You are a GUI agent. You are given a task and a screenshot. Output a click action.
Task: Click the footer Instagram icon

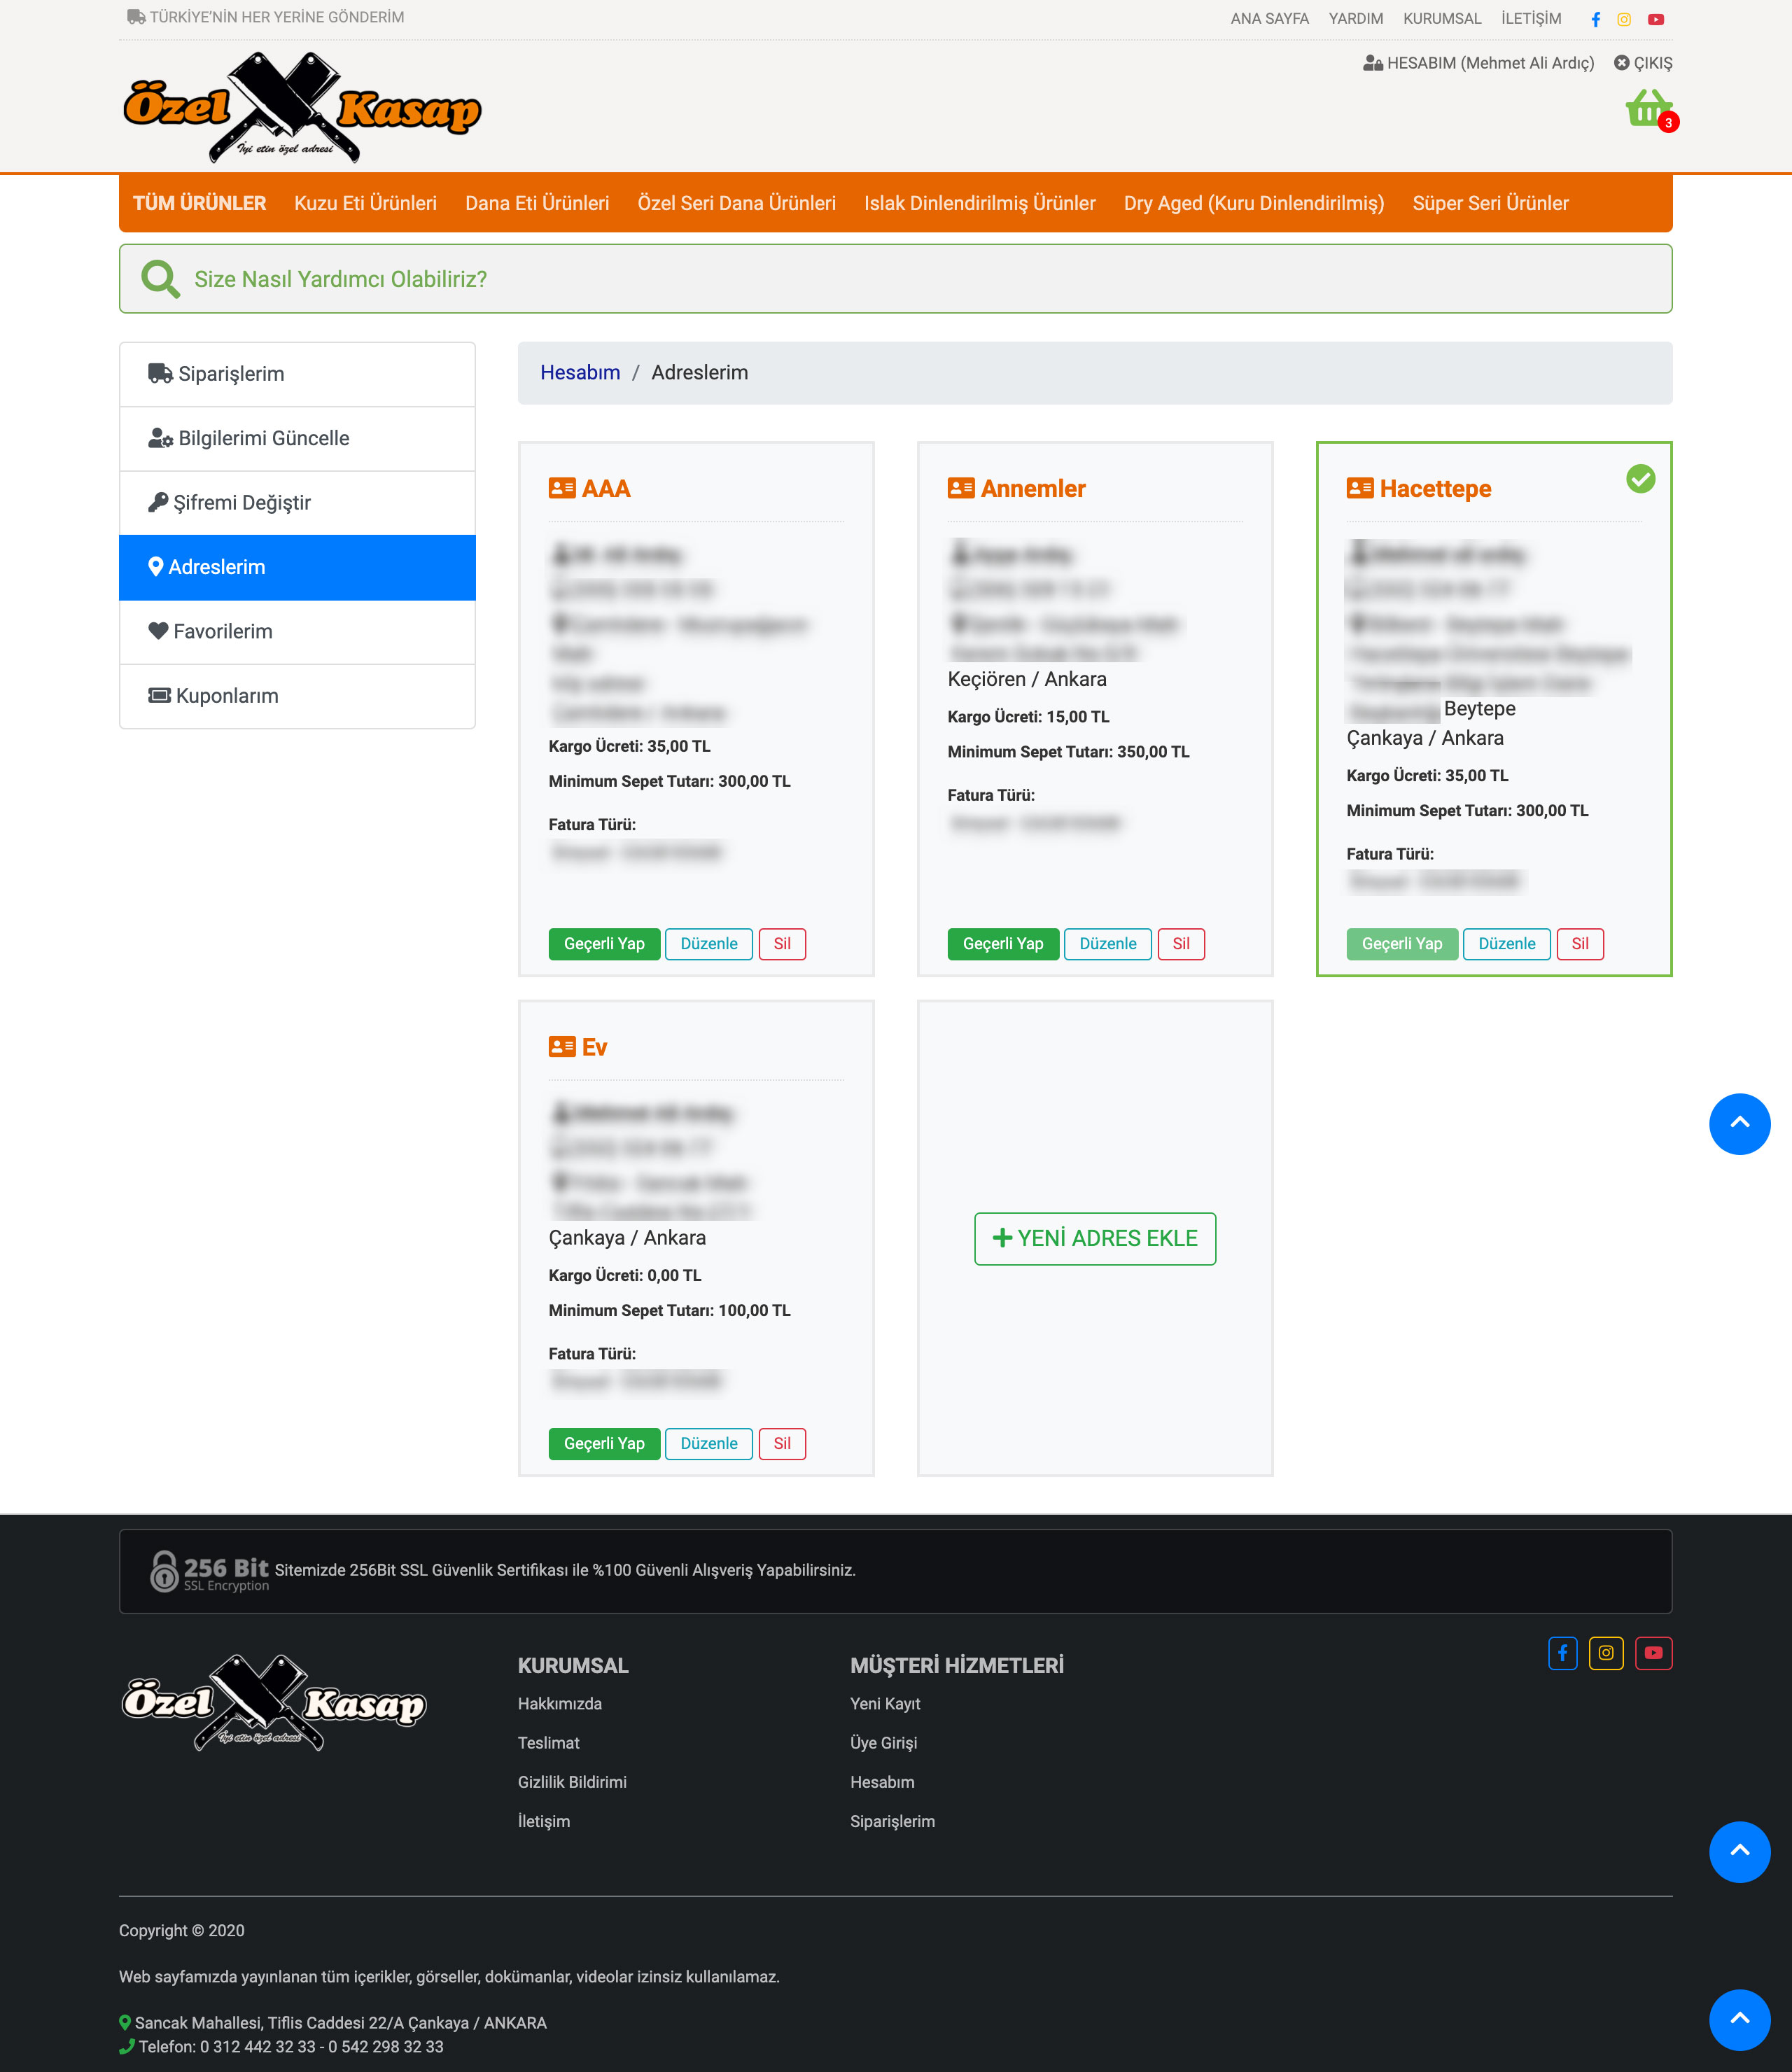(x=1606, y=1653)
